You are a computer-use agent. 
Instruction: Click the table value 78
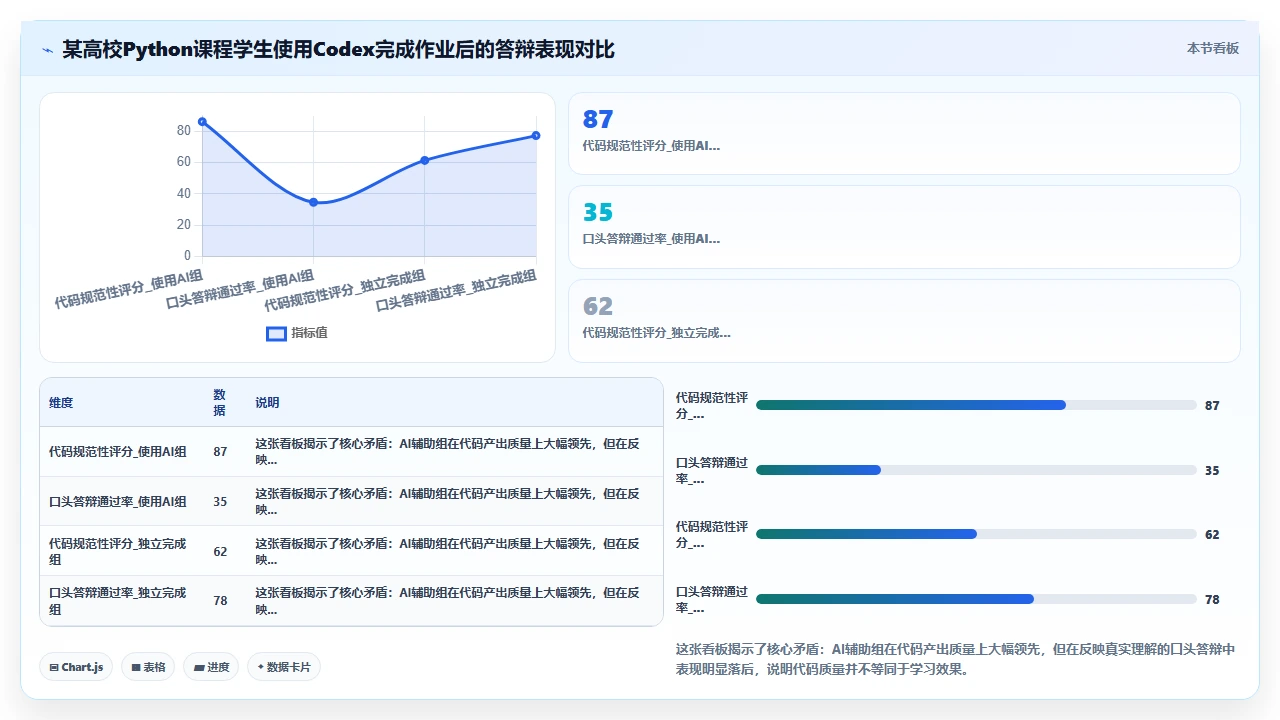coord(220,601)
